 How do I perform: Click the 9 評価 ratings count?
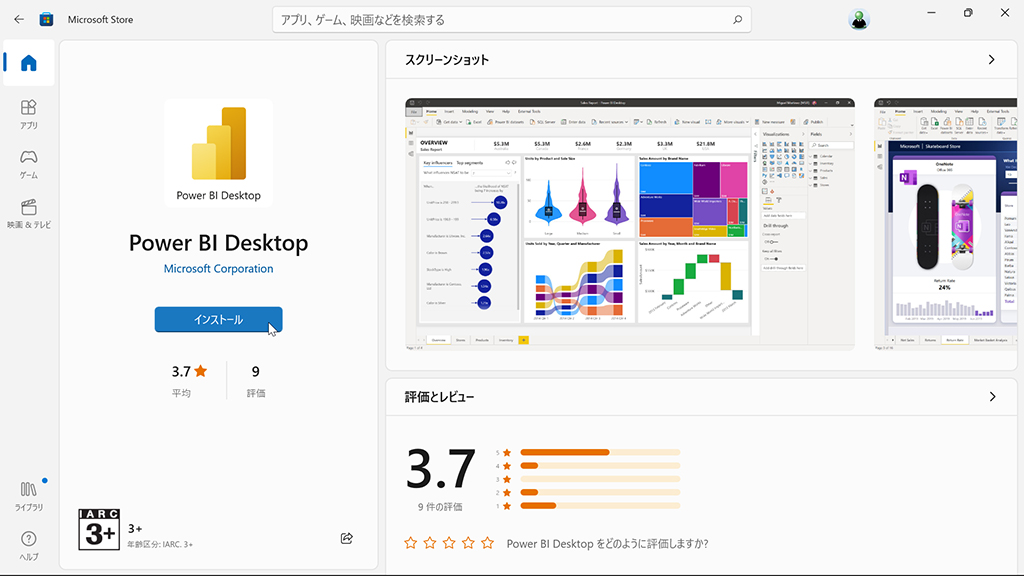pyautogui.click(x=255, y=381)
